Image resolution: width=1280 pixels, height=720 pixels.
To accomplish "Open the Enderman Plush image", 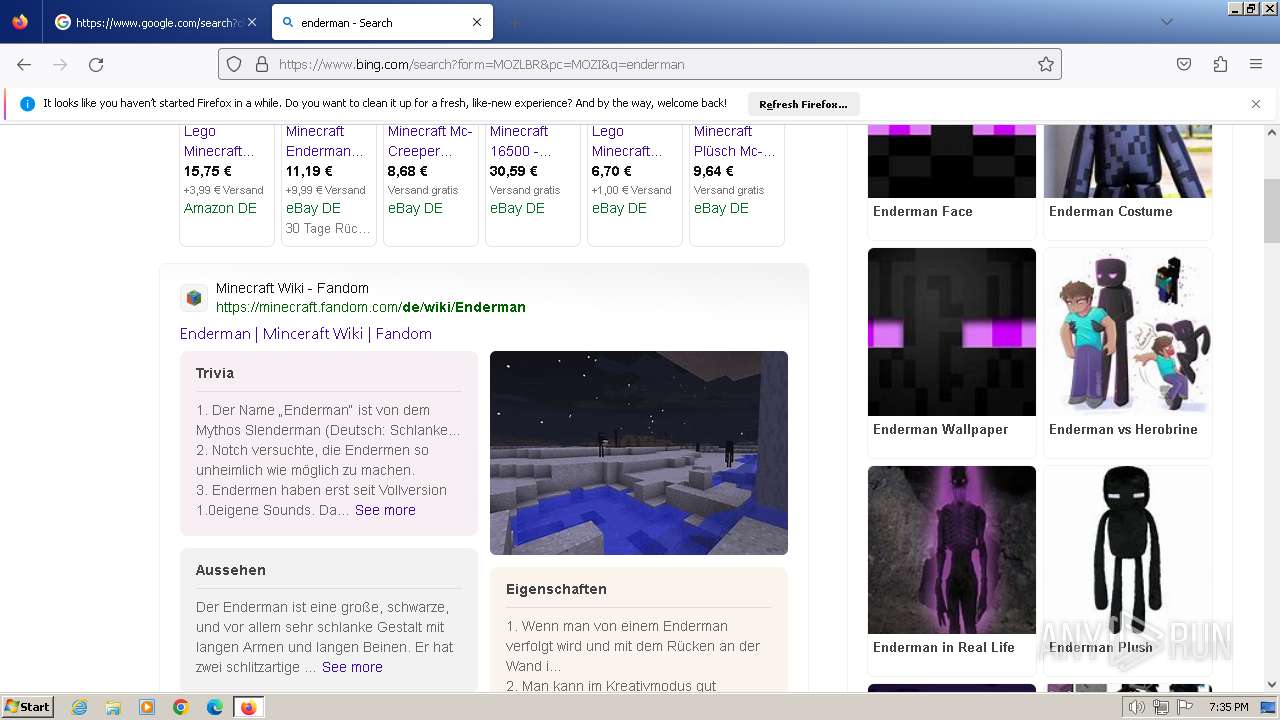I will coord(1128,550).
